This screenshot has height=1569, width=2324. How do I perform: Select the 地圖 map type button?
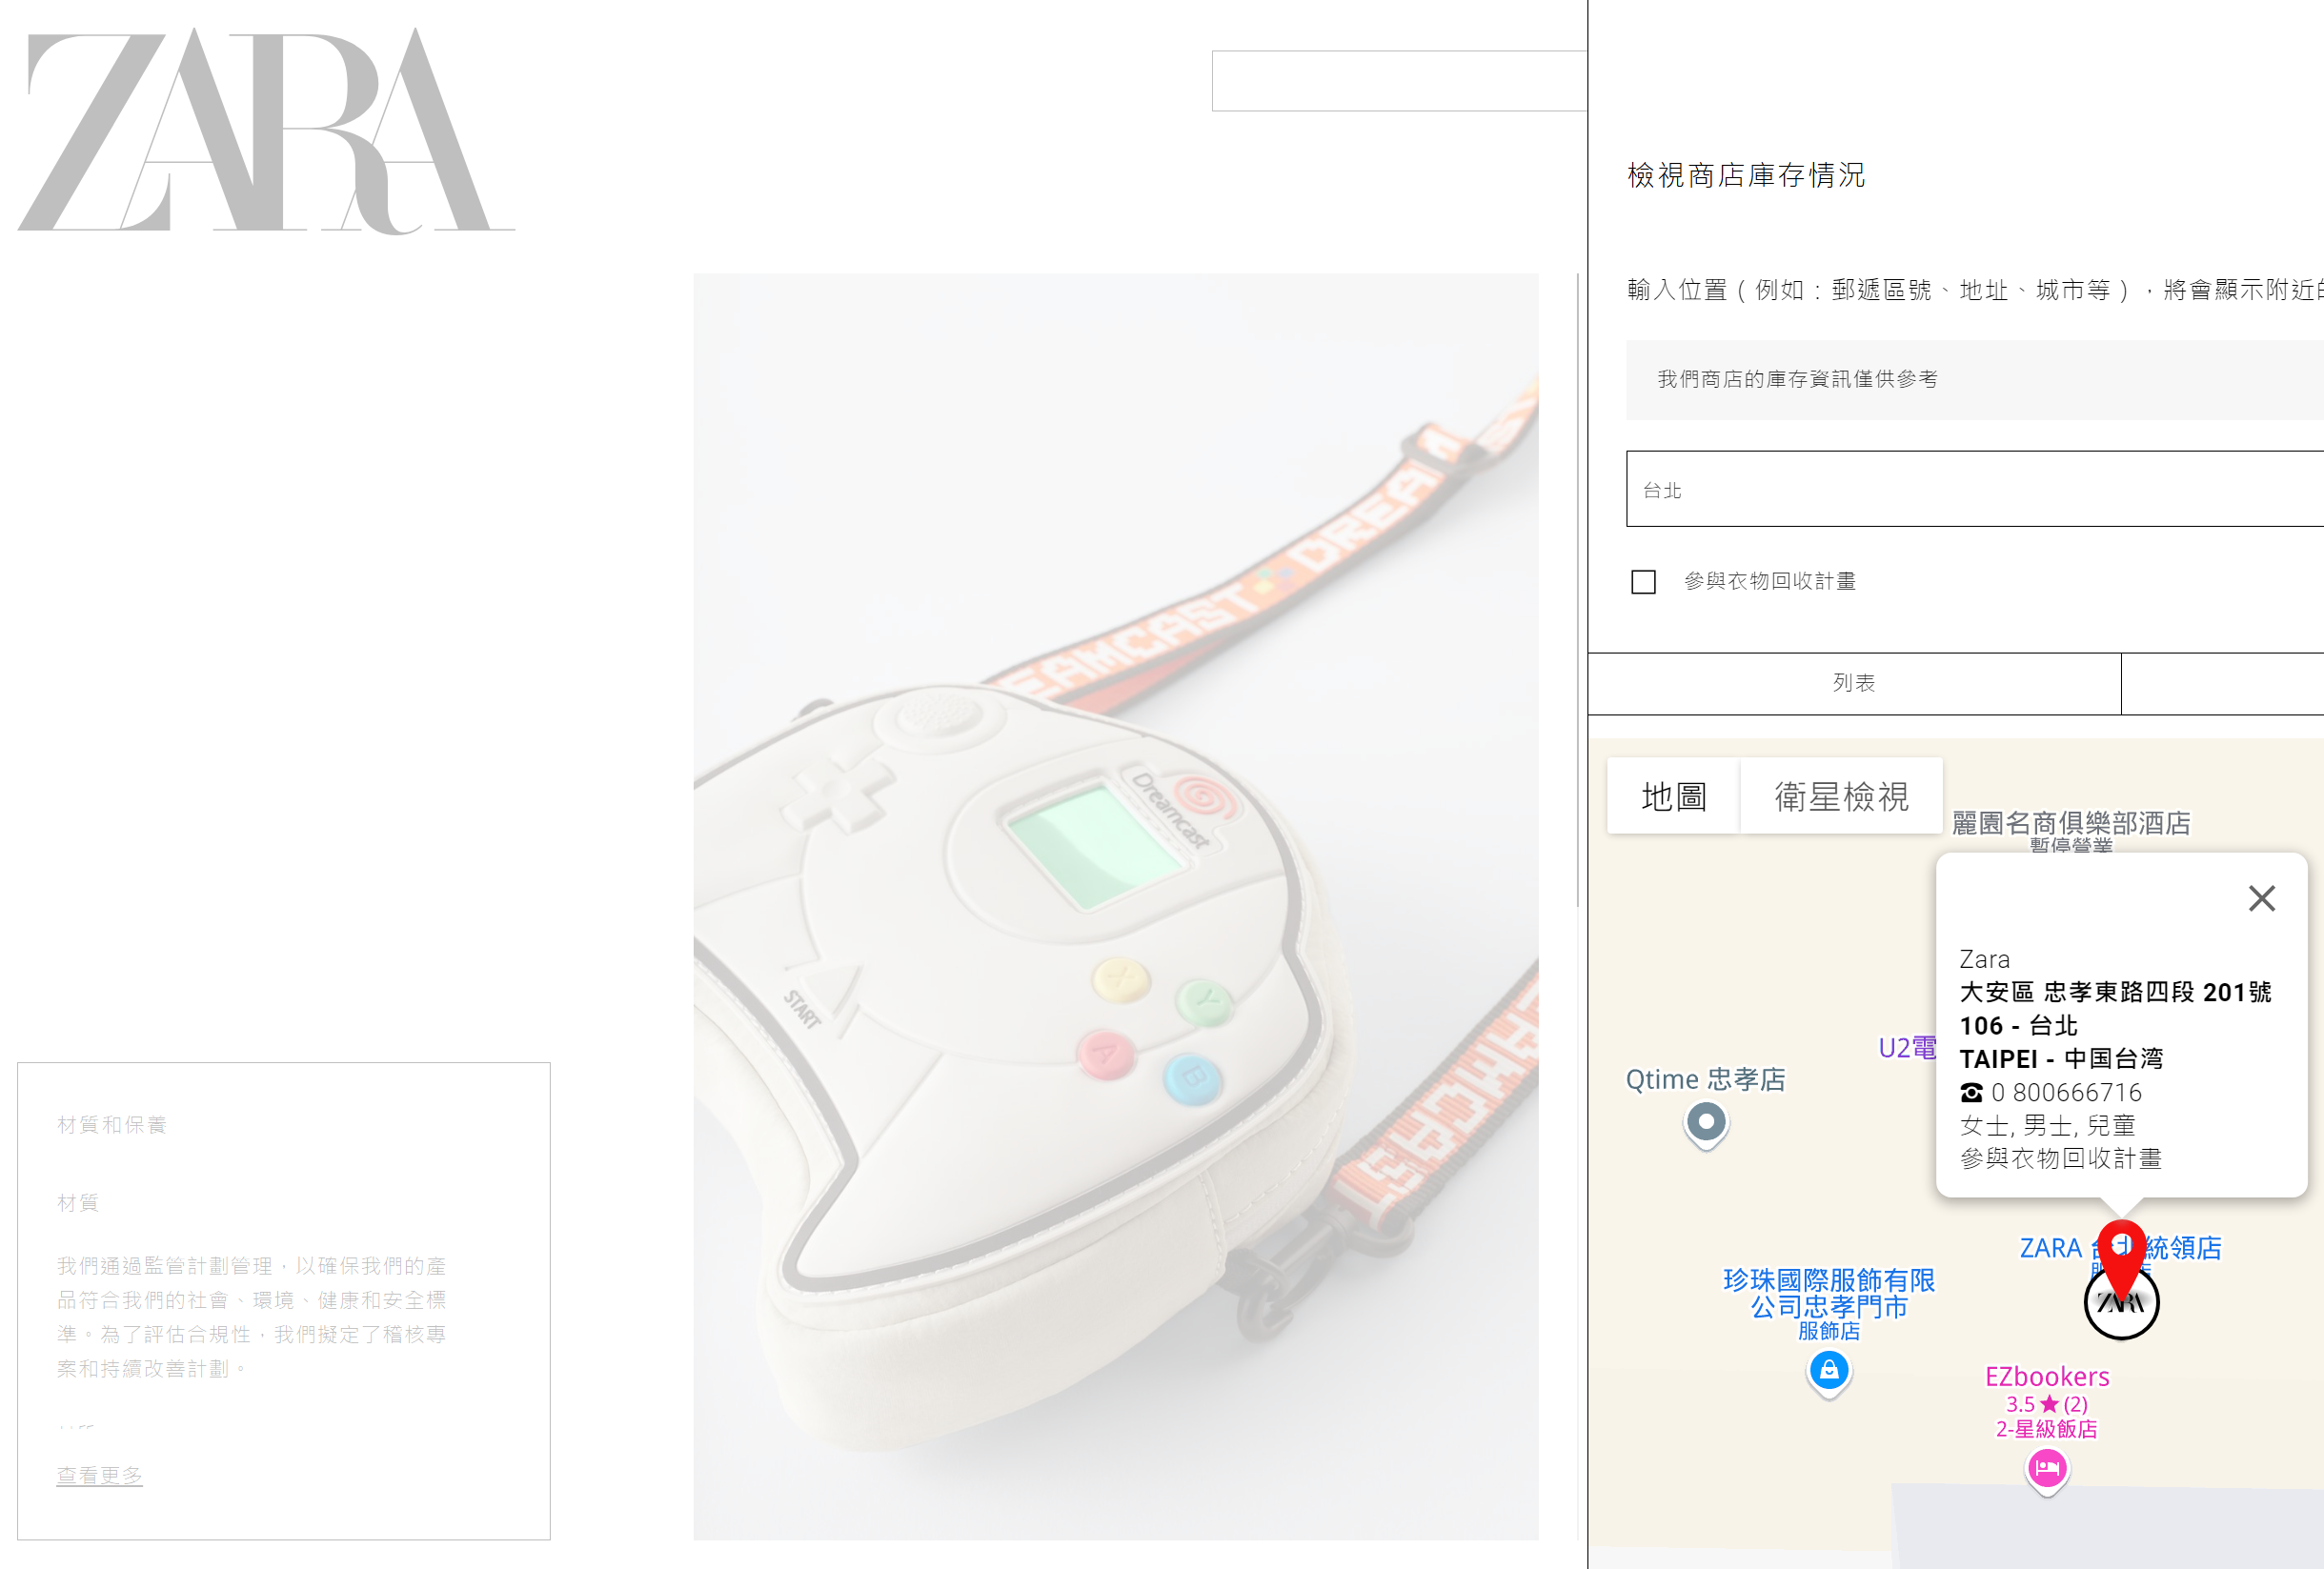pyautogui.click(x=1673, y=796)
